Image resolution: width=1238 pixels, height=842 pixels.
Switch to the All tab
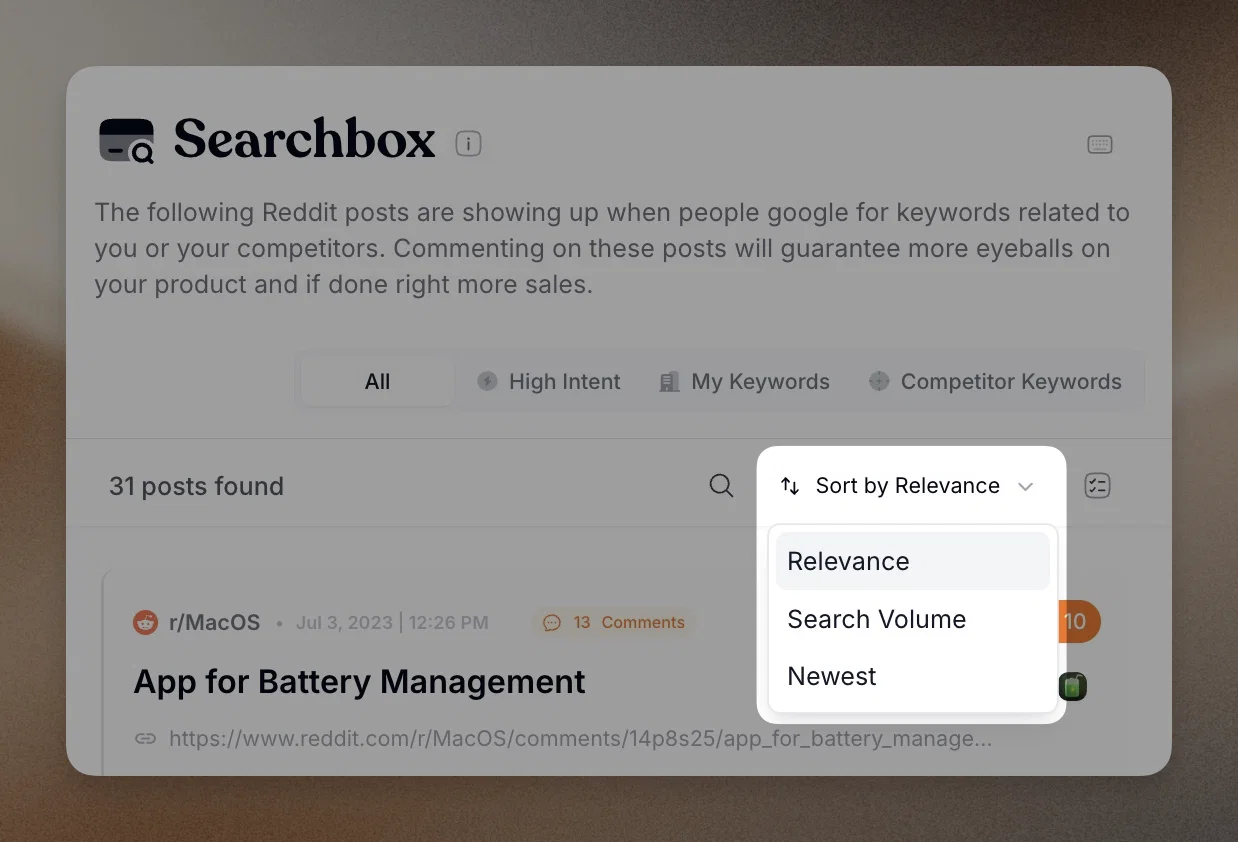tap(378, 382)
